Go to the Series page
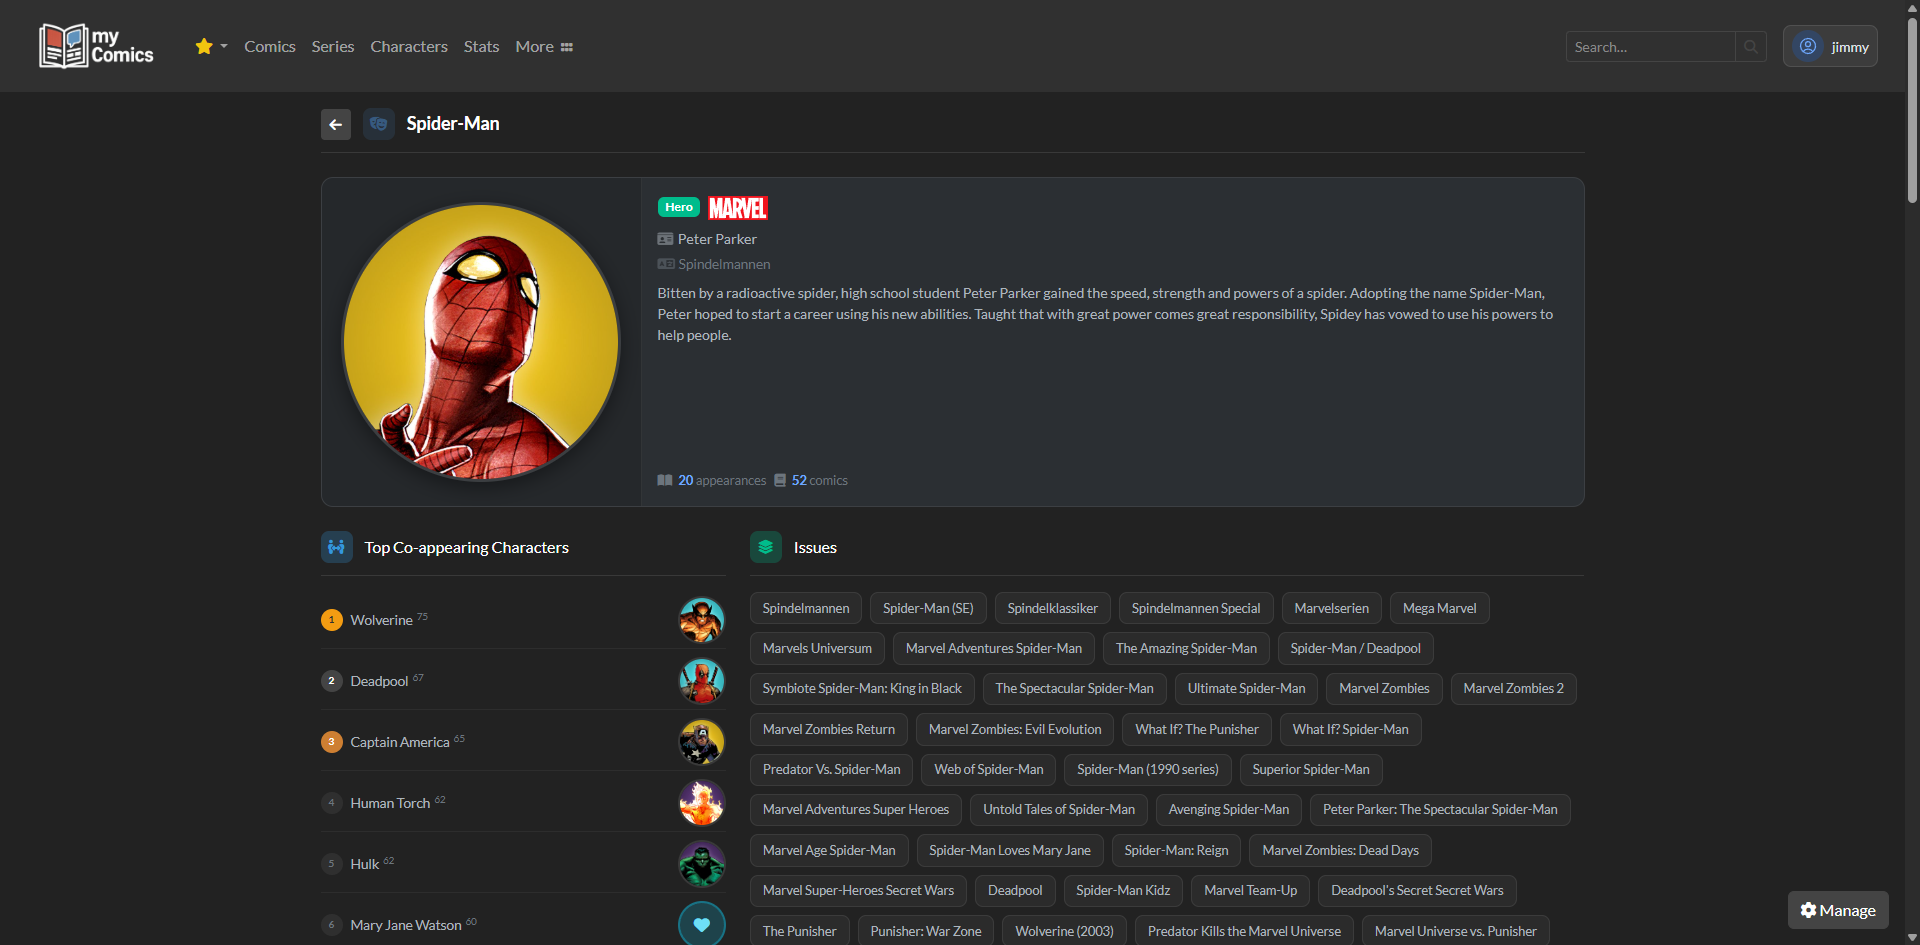This screenshot has height=945, width=1920. click(x=333, y=46)
